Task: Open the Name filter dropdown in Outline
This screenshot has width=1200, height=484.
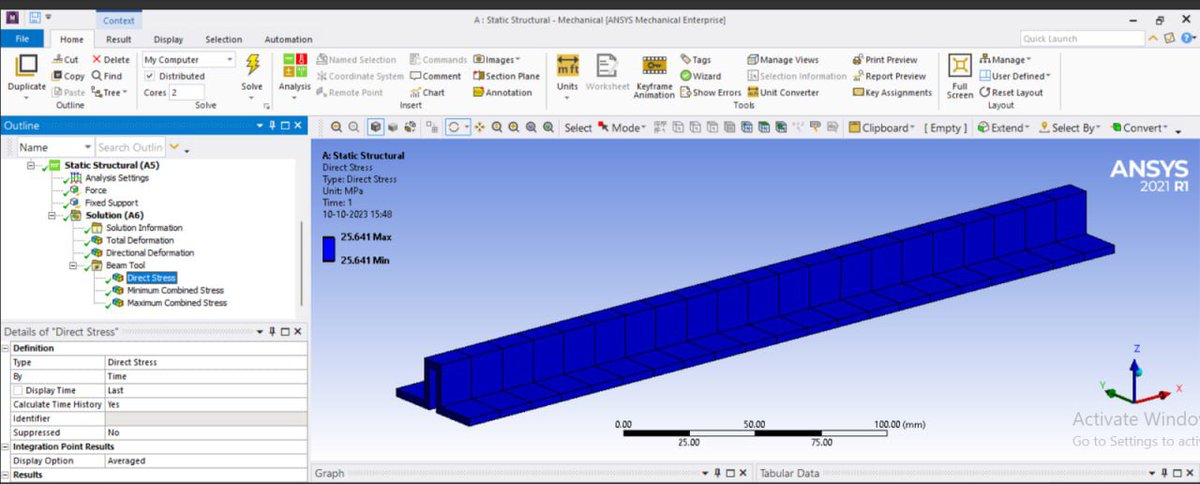Action: (55, 147)
